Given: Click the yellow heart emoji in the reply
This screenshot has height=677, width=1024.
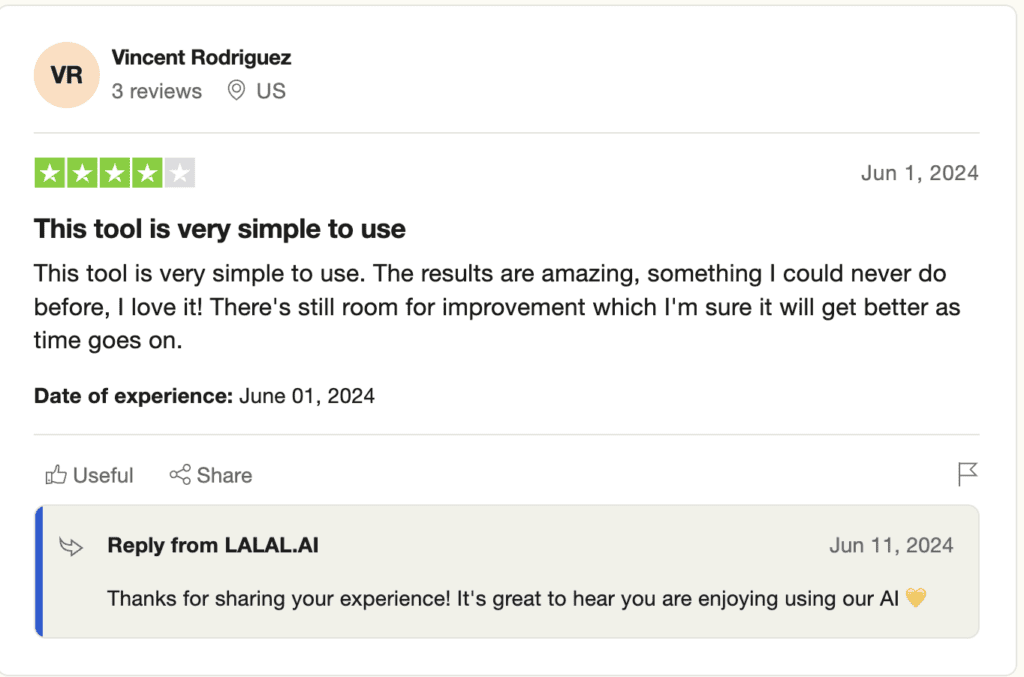Looking at the screenshot, I should coord(916,598).
